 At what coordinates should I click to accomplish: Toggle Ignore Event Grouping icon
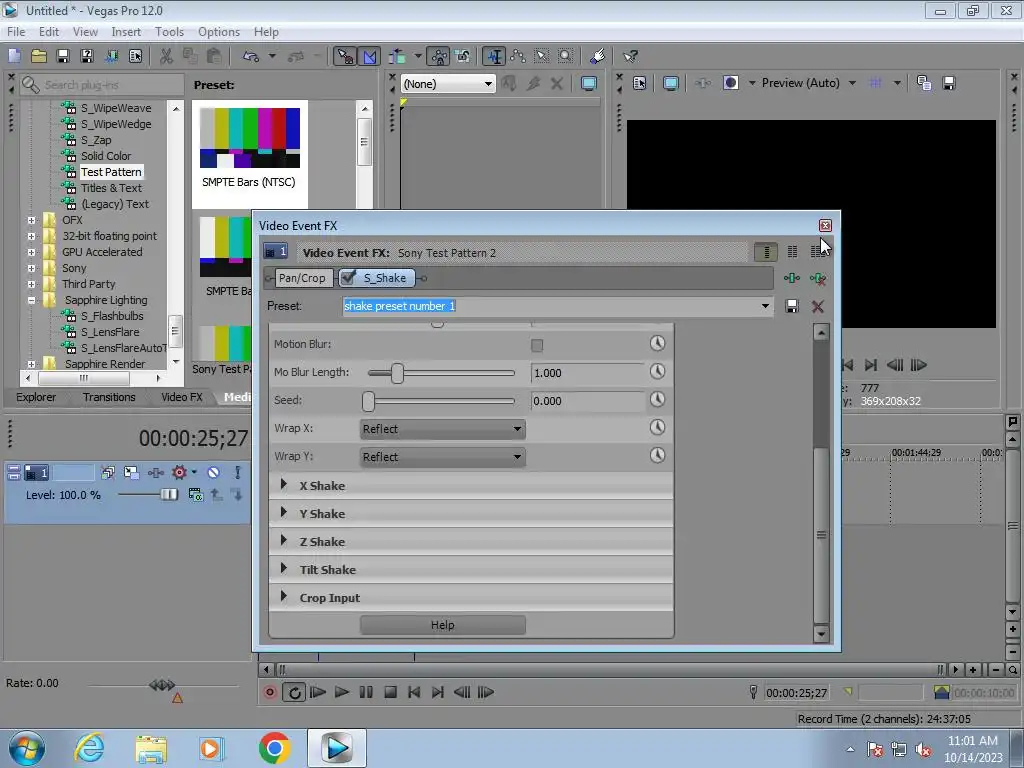(463, 56)
